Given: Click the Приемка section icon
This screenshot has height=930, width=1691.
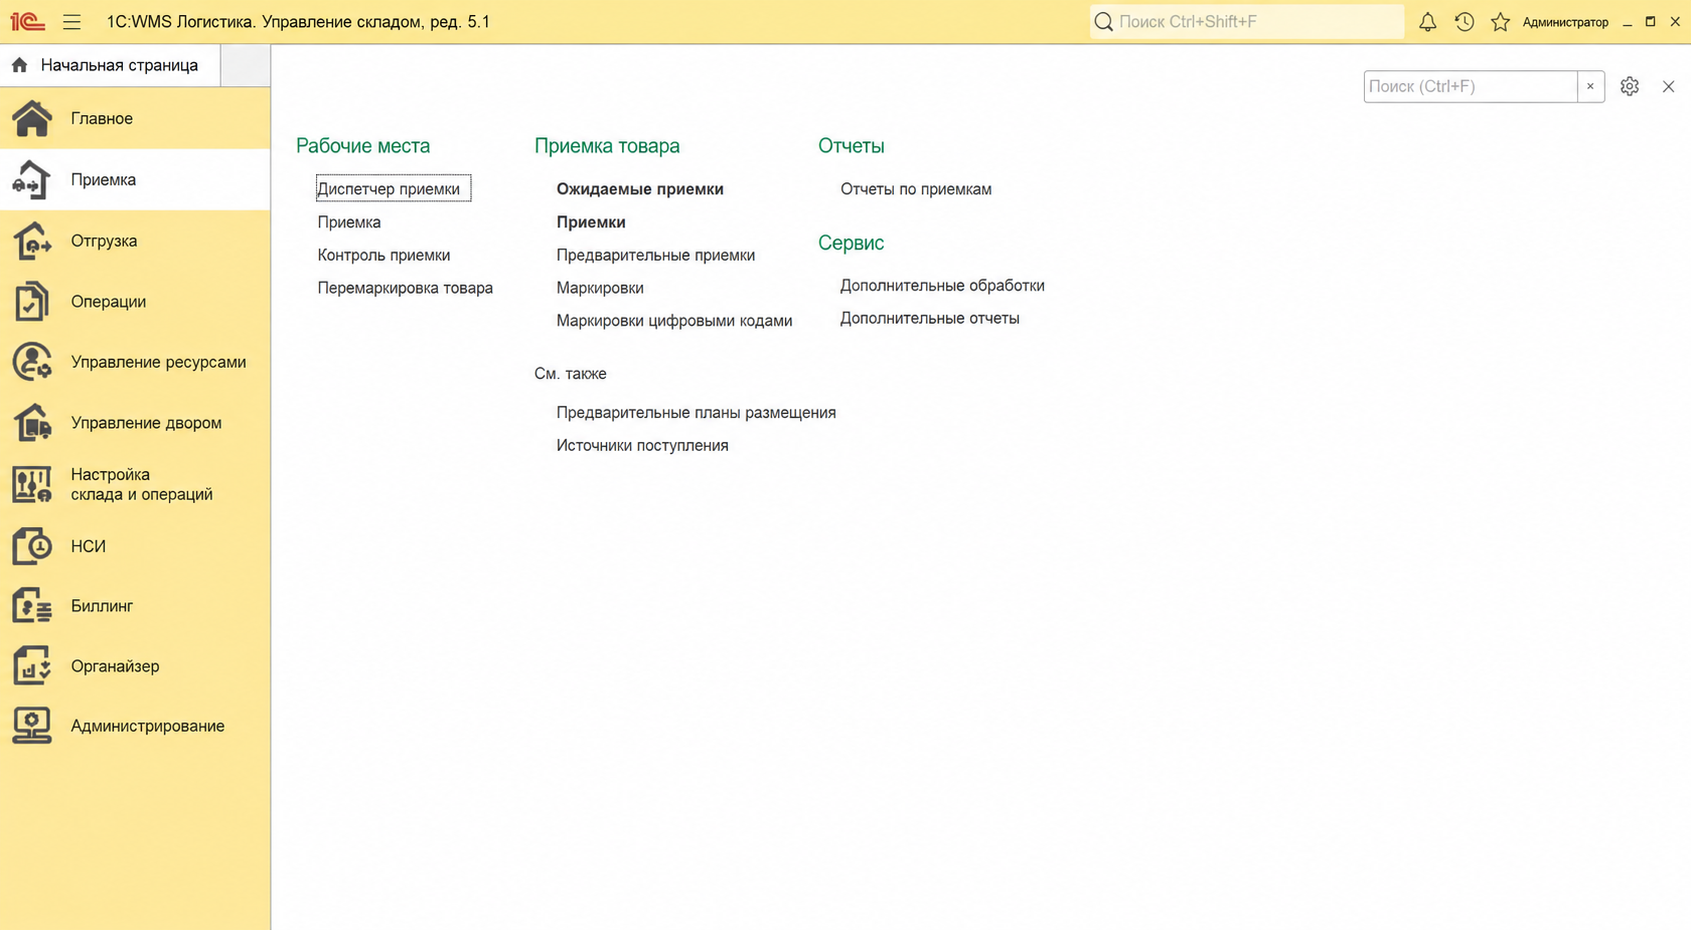Looking at the screenshot, I should [x=32, y=180].
